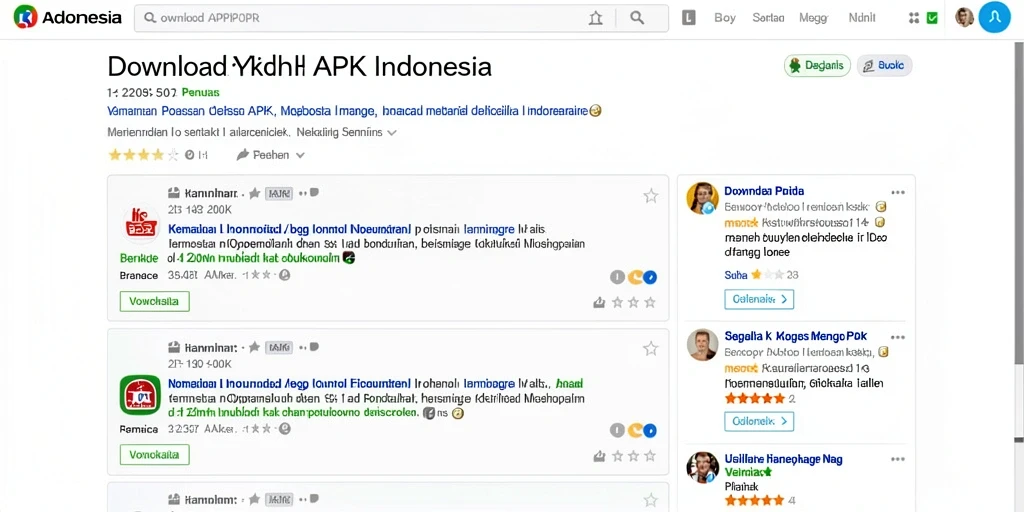Click the green 'Dagarls' pill button
Image resolution: width=1024 pixels, height=512 pixels.
[817, 65]
